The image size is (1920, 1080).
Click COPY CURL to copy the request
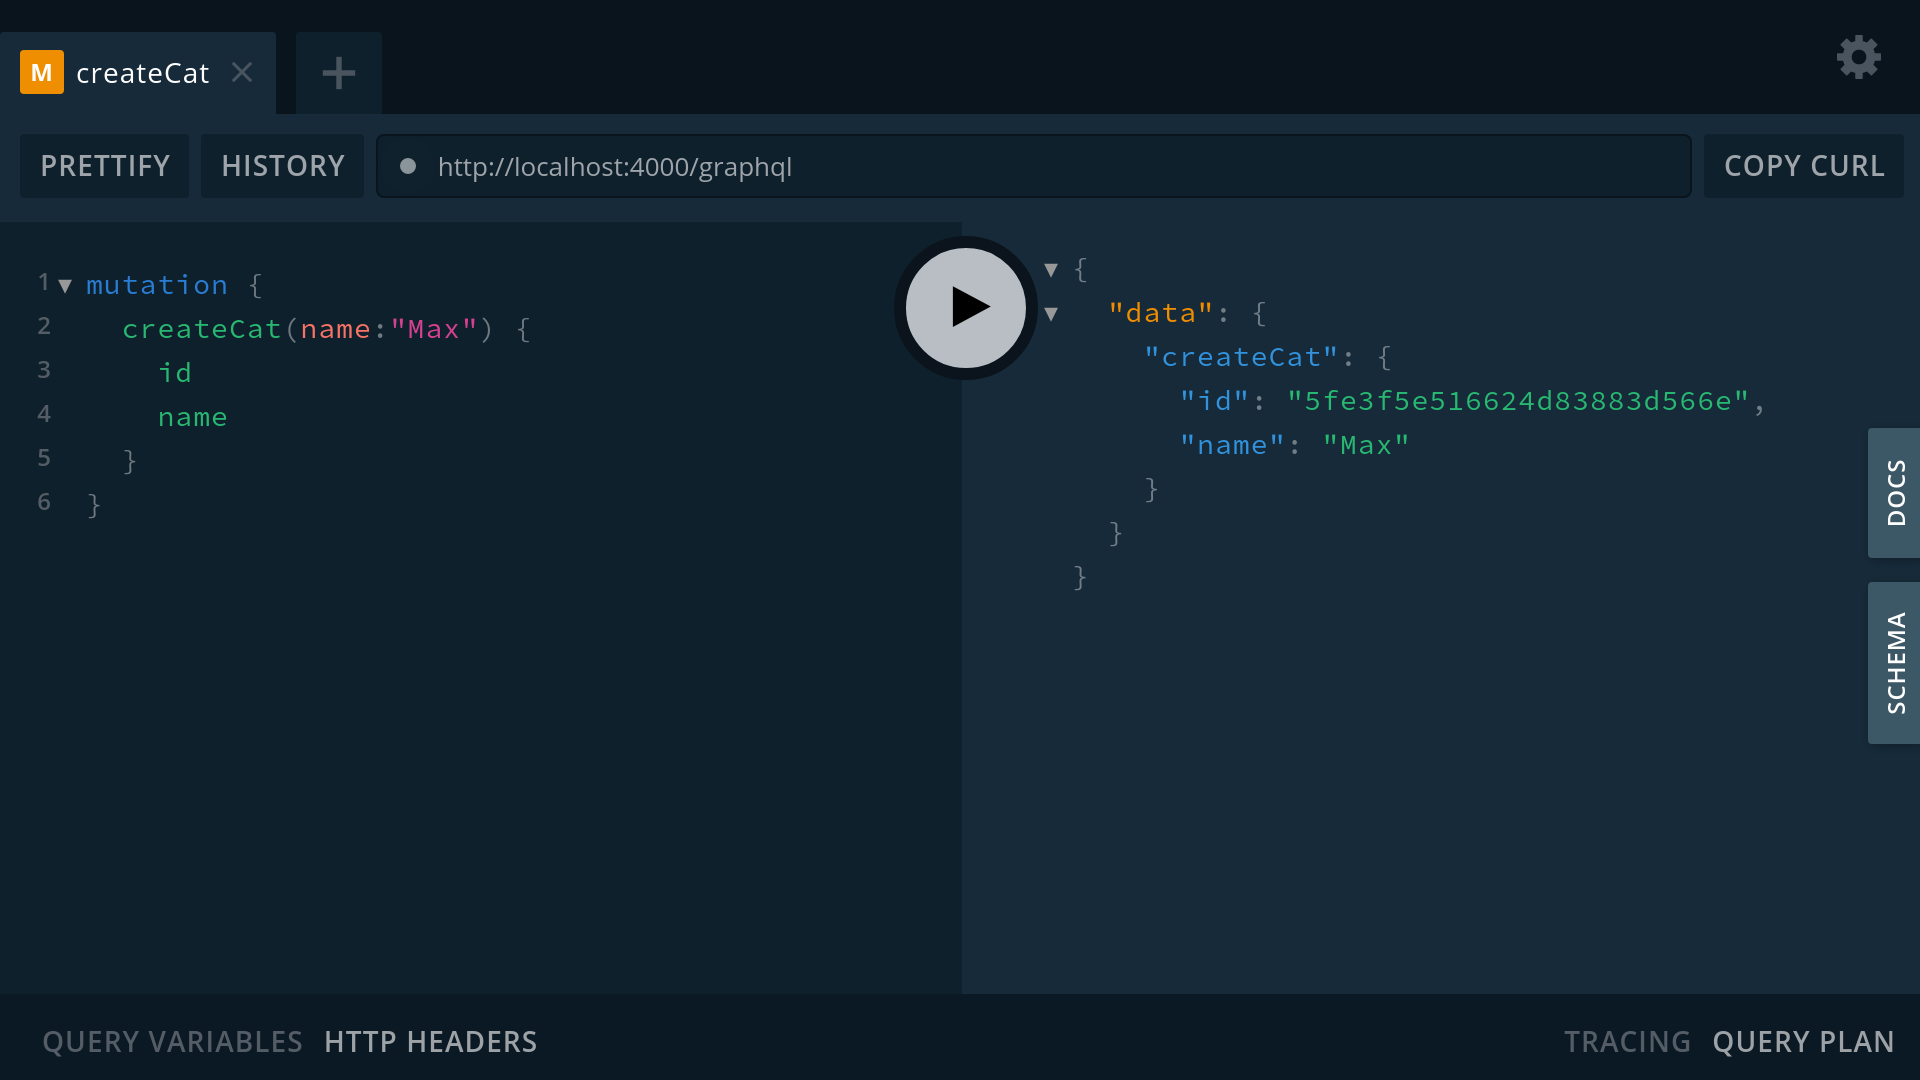[1803, 166]
